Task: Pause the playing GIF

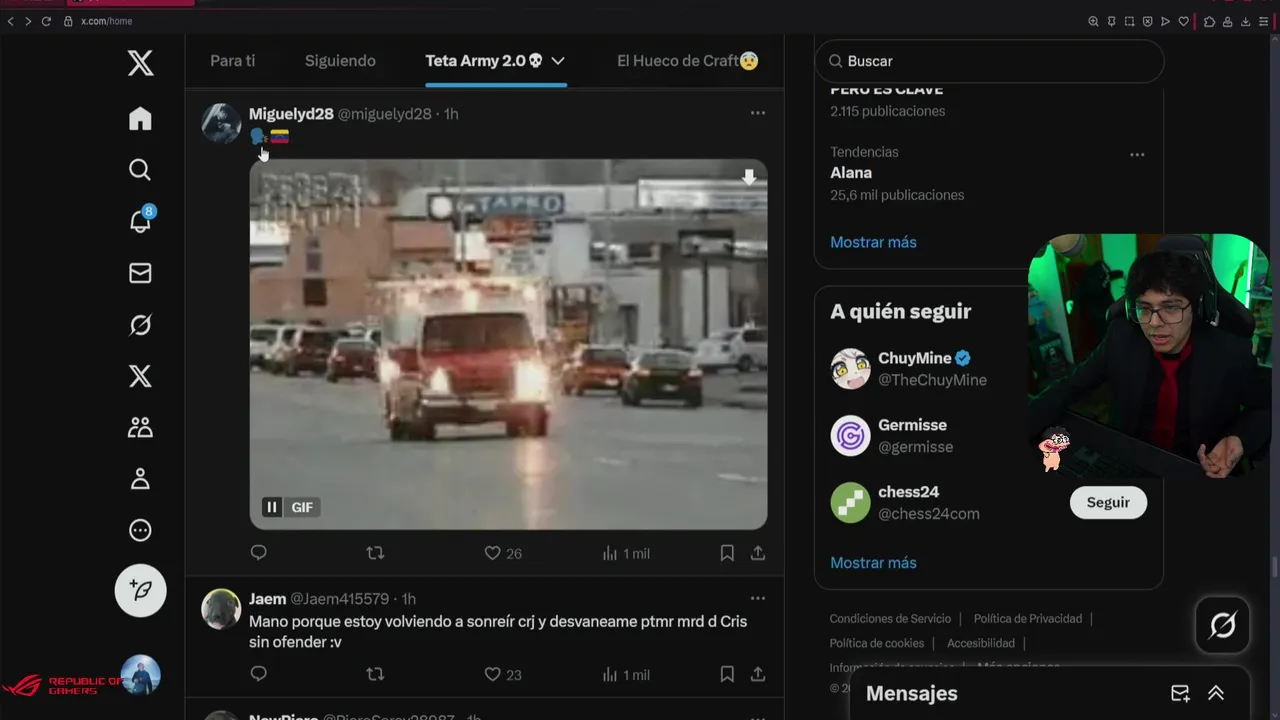Action: pyautogui.click(x=271, y=507)
